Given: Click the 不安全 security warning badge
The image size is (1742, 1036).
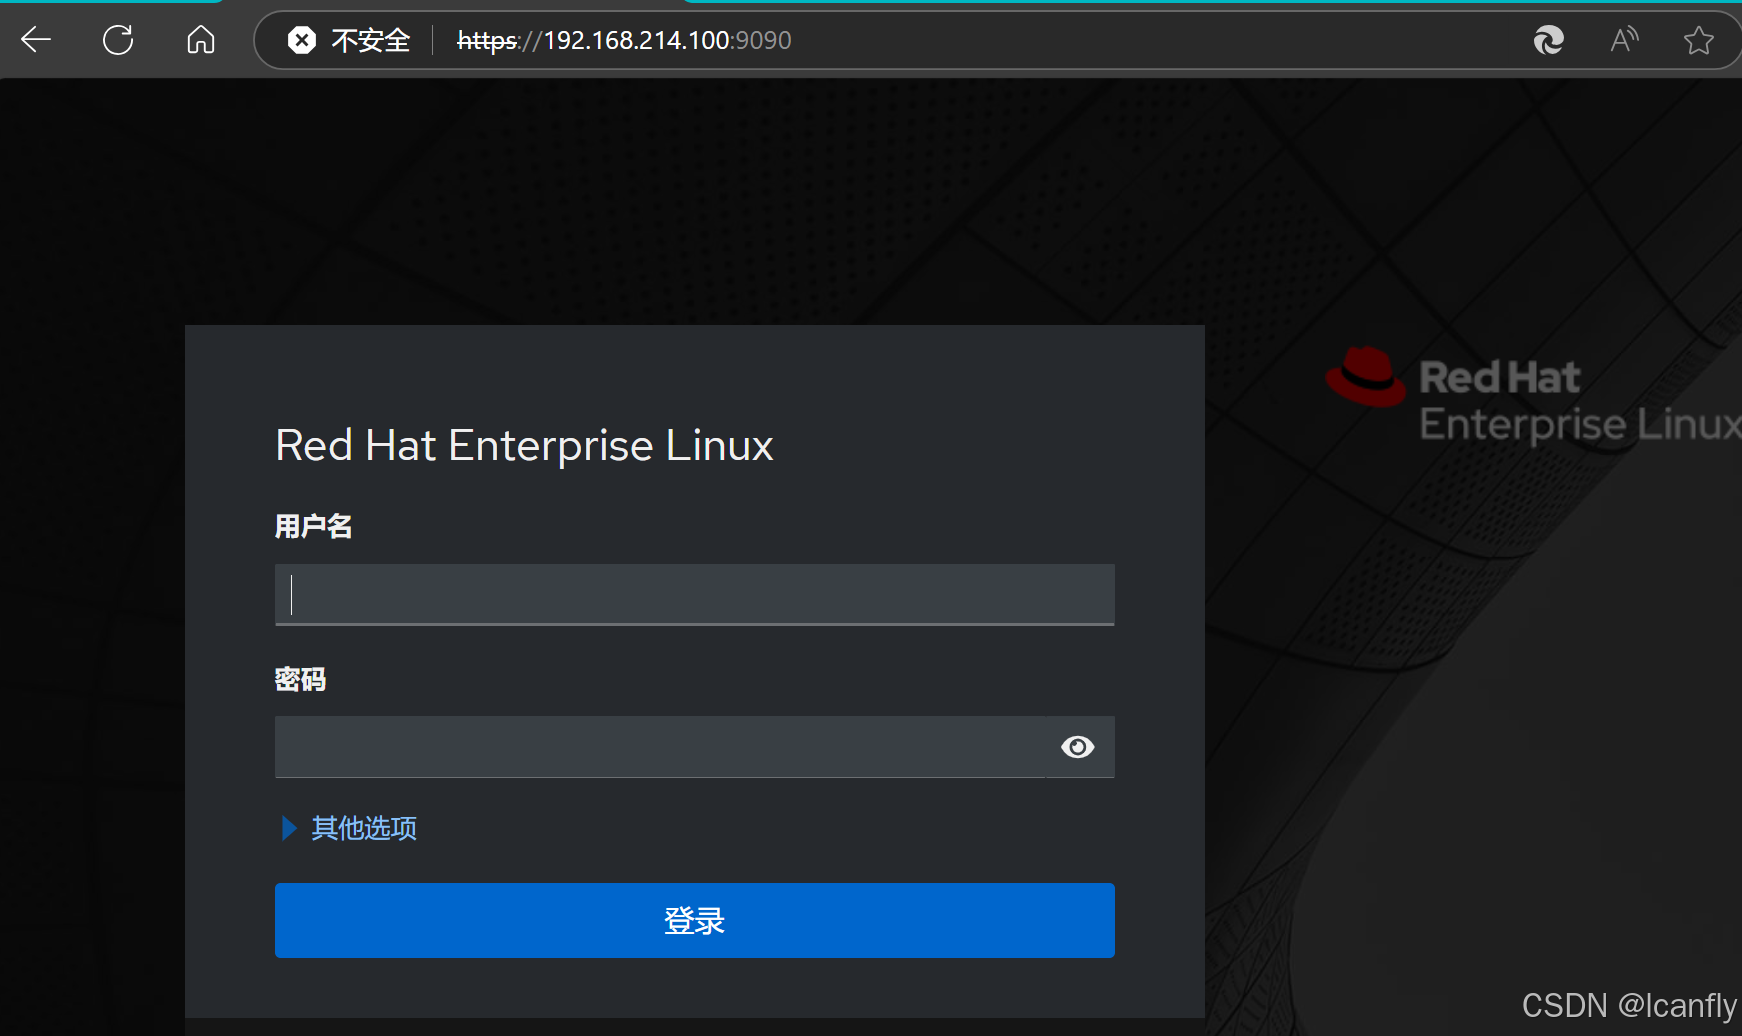Looking at the screenshot, I should pyautogui.click(x=349, y=40).
